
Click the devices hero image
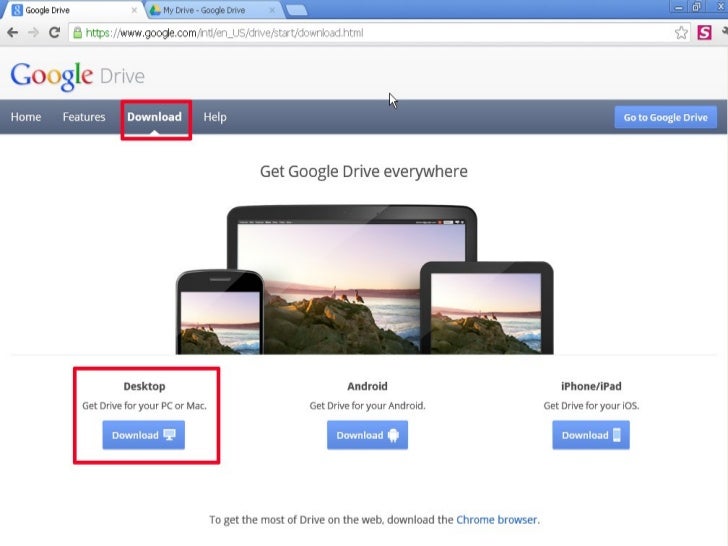[364, 280]
